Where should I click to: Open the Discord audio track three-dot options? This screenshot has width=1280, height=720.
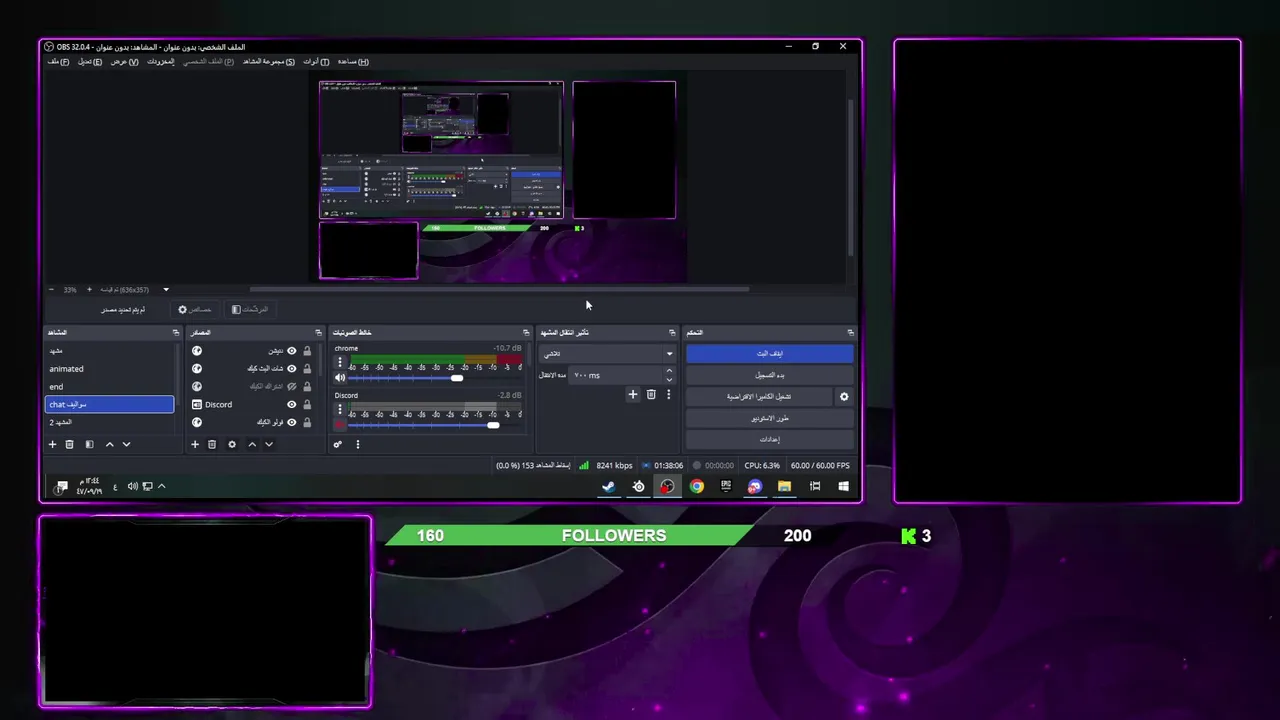coord(340,410)
